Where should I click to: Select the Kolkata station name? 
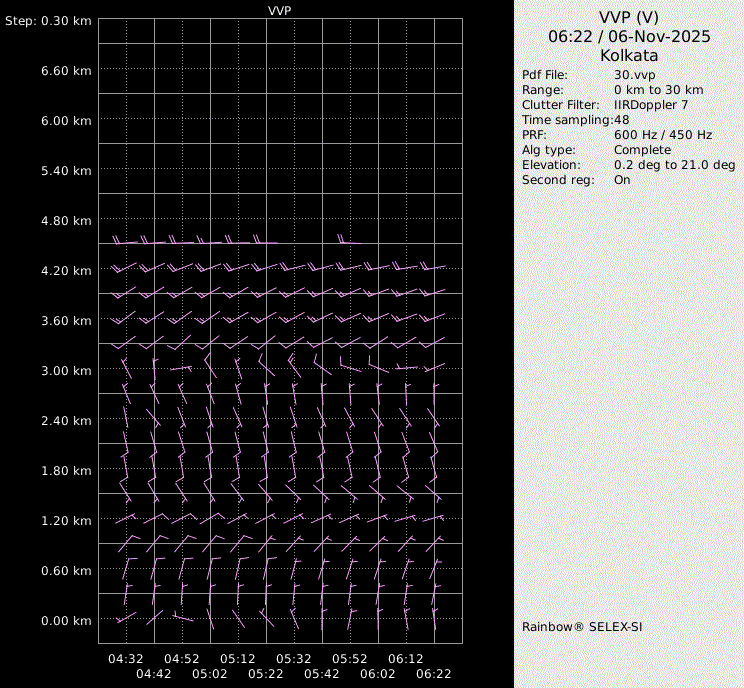[629, 56]
